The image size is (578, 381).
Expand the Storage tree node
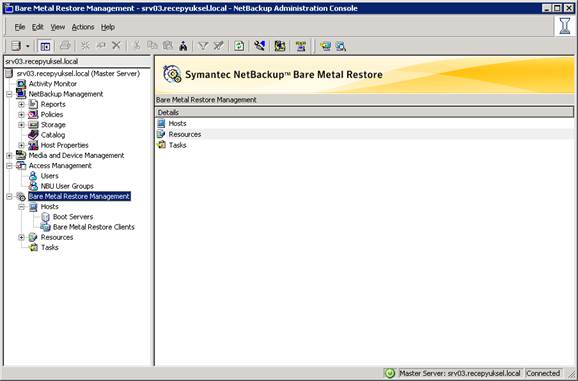tap(21, 125)
